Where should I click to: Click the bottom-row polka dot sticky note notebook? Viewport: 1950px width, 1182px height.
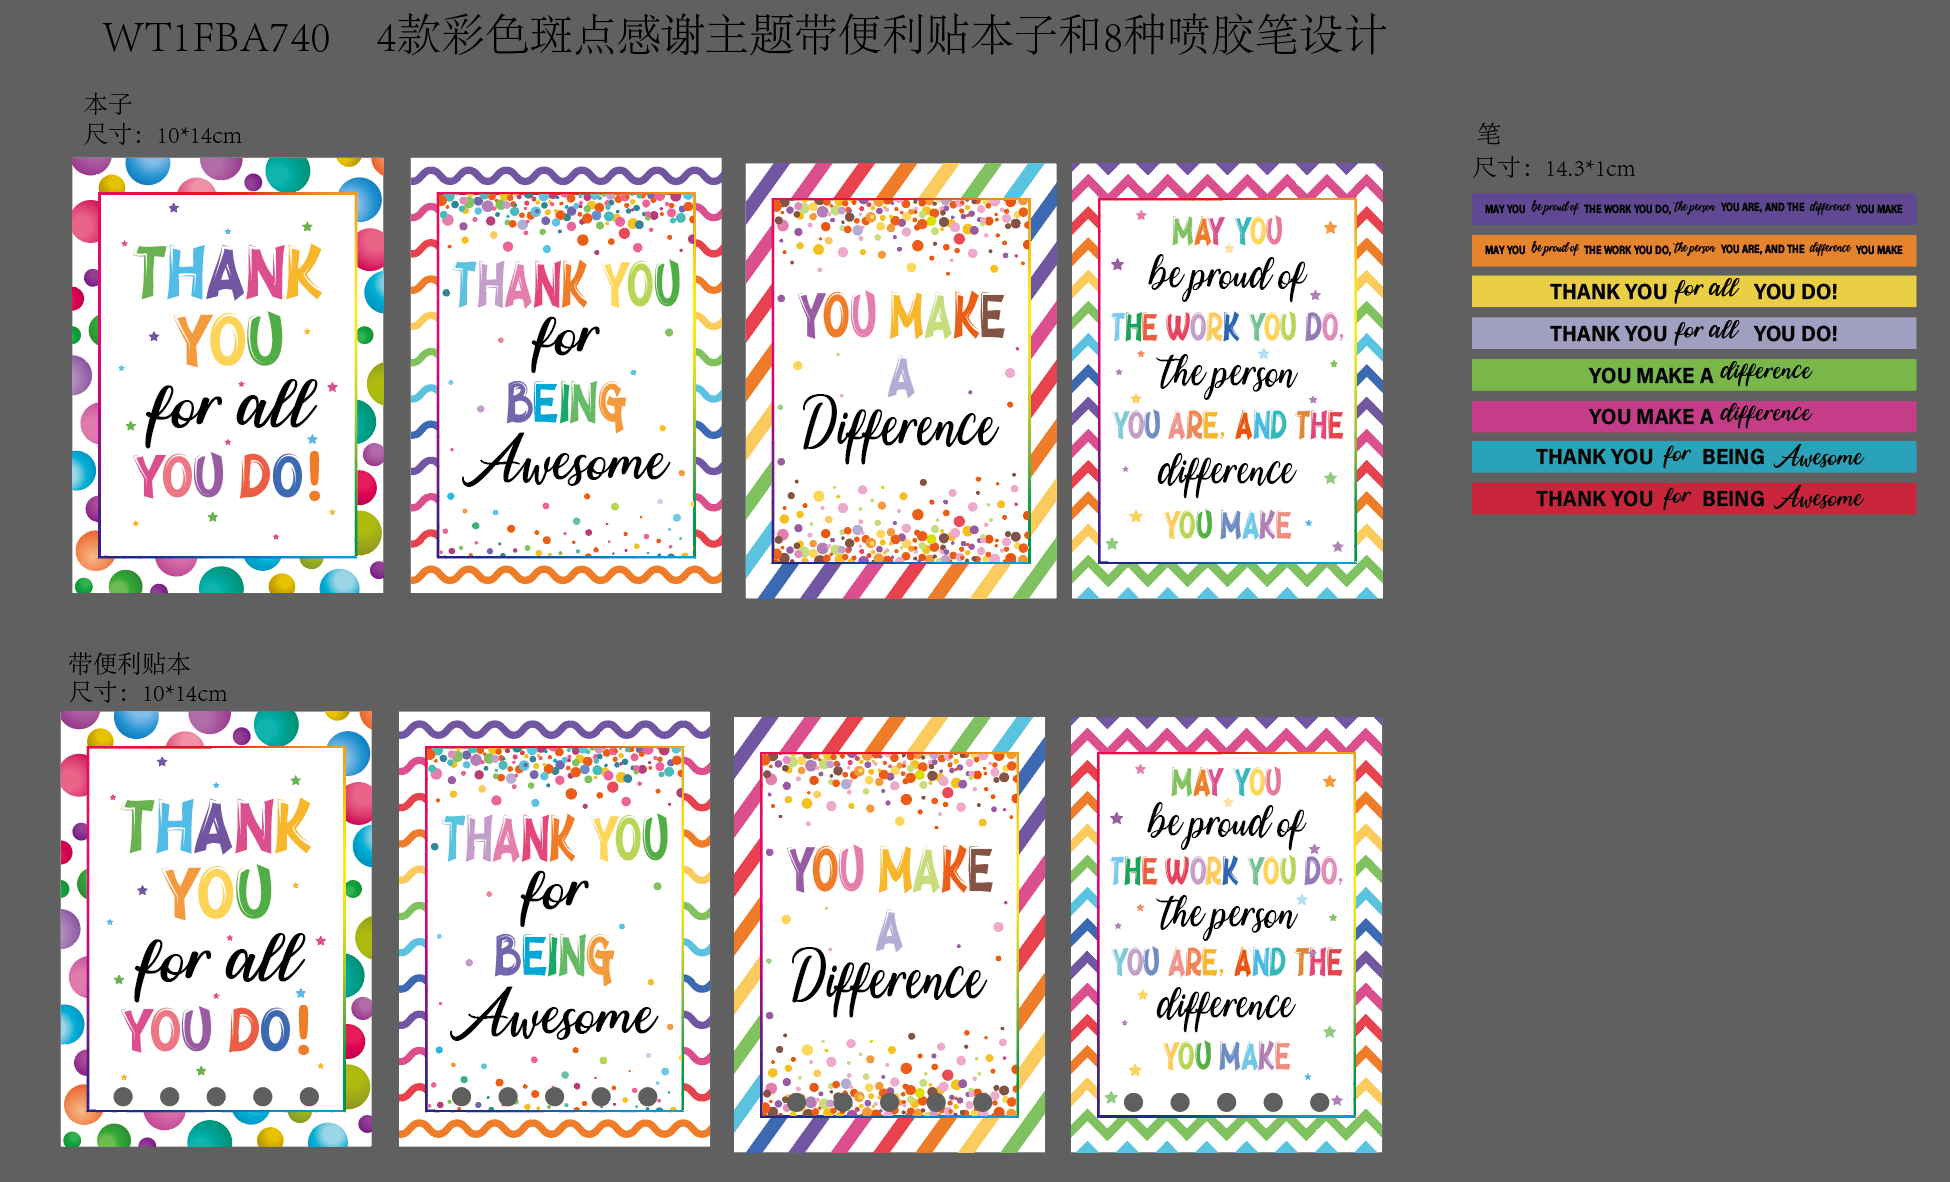point(216,929)
